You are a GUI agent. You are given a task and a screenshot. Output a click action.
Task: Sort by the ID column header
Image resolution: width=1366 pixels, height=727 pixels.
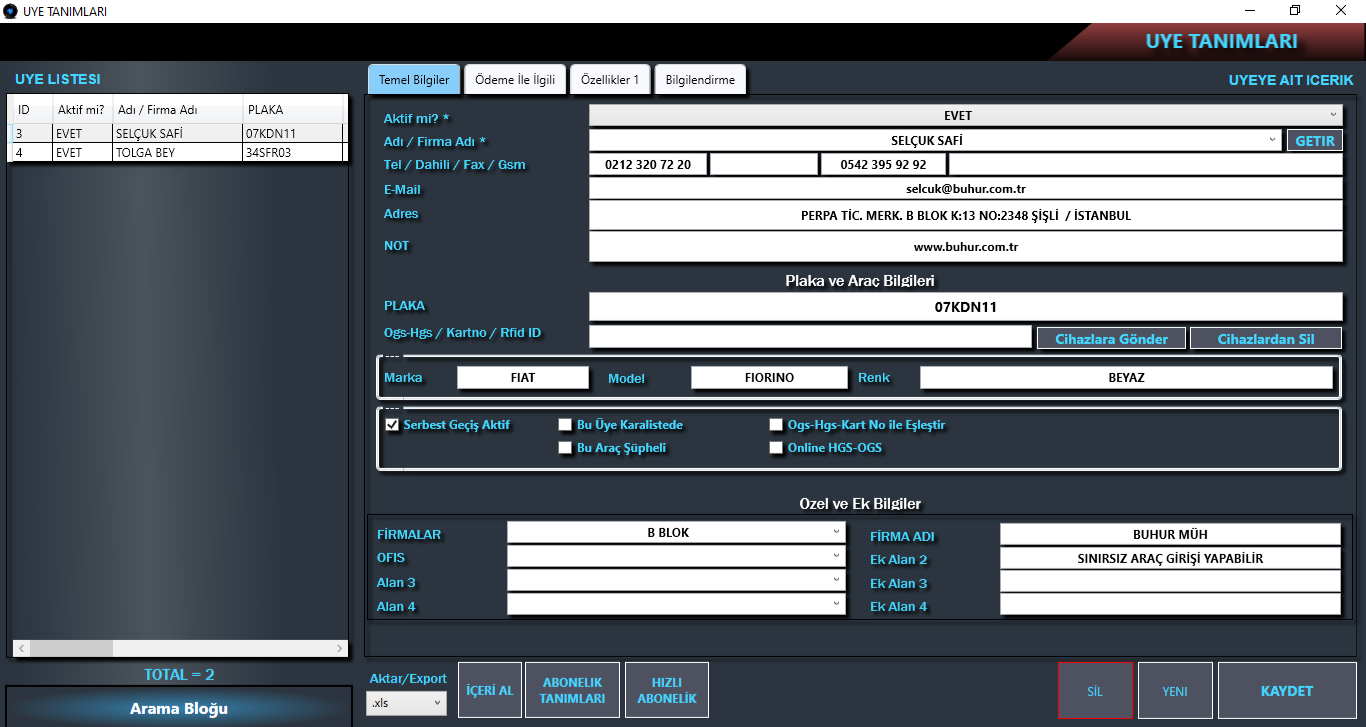pyautogui.click(x=31, y=110)
